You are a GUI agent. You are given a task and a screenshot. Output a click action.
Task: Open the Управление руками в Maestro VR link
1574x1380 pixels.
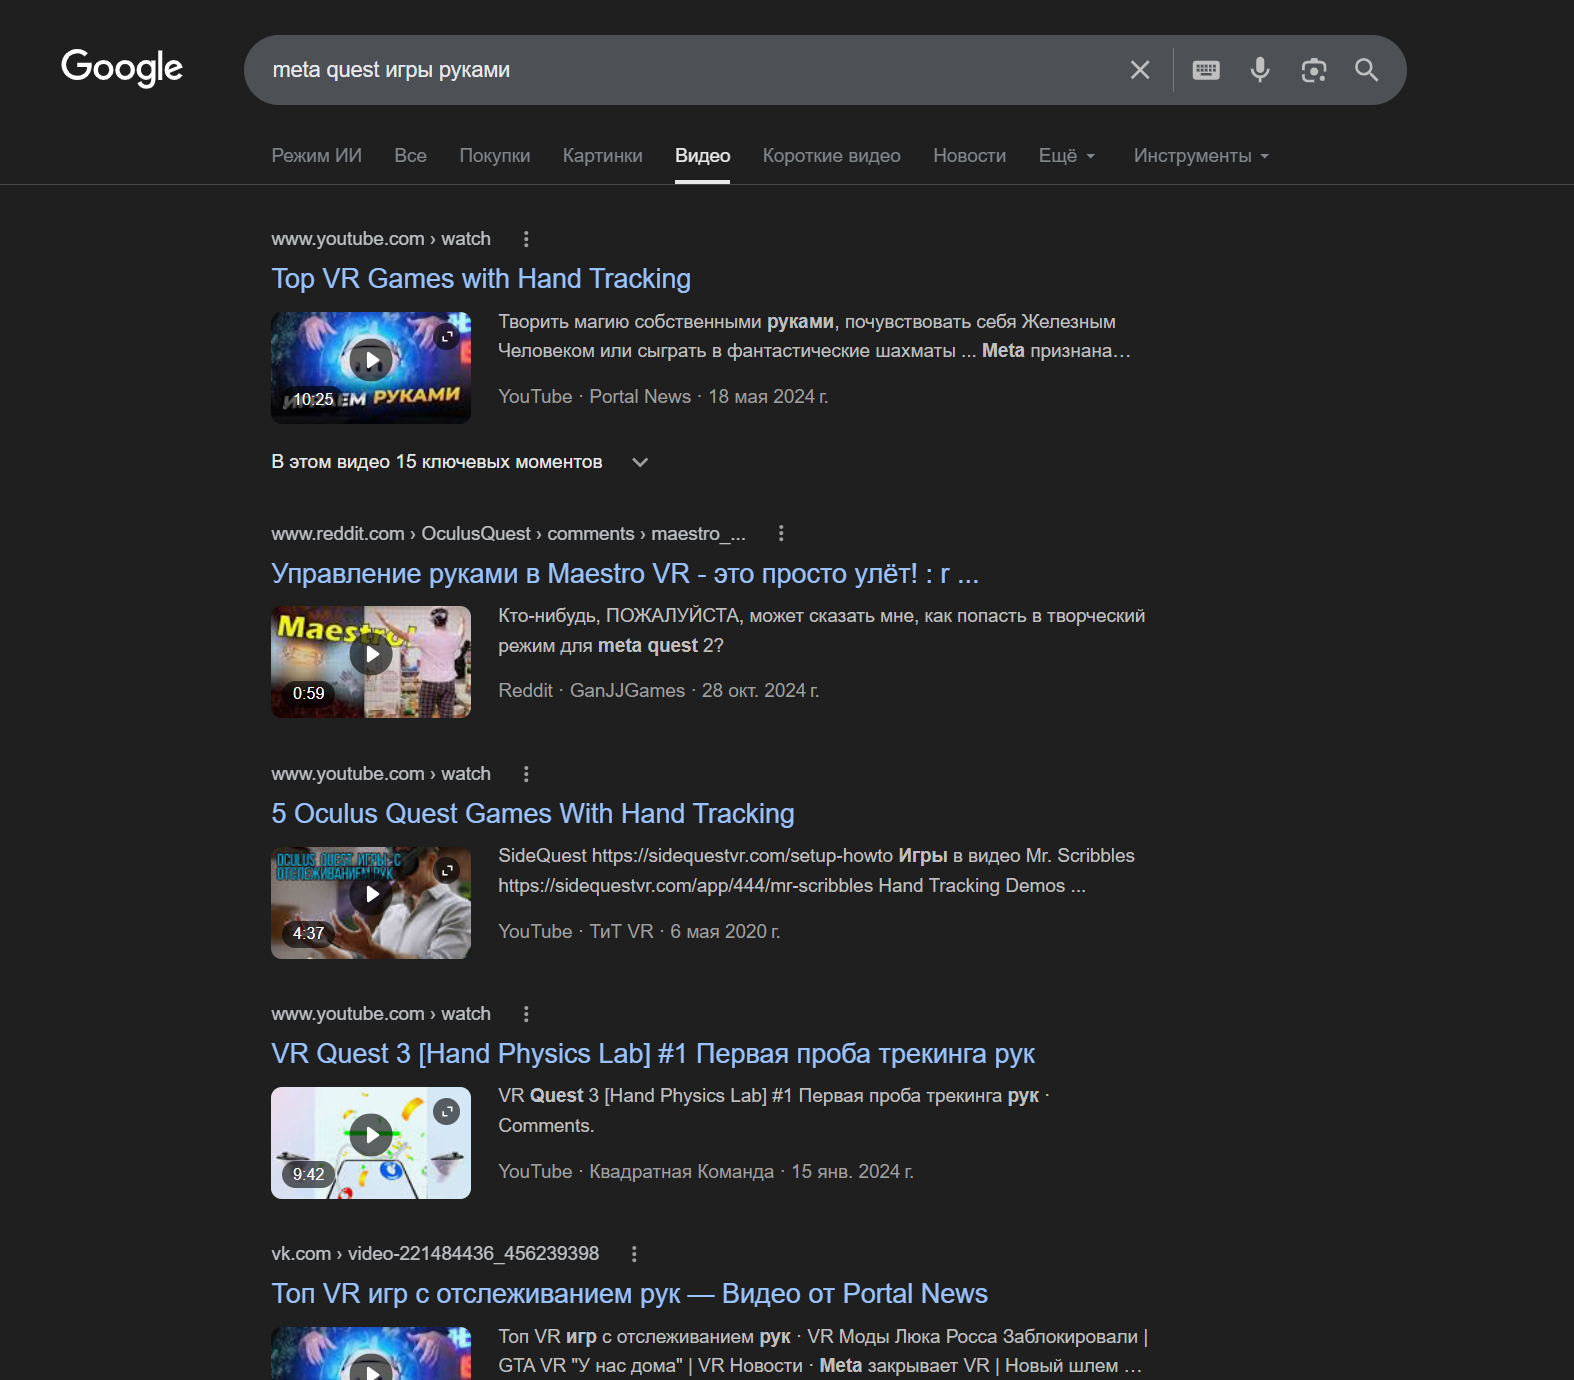point(625,574)
